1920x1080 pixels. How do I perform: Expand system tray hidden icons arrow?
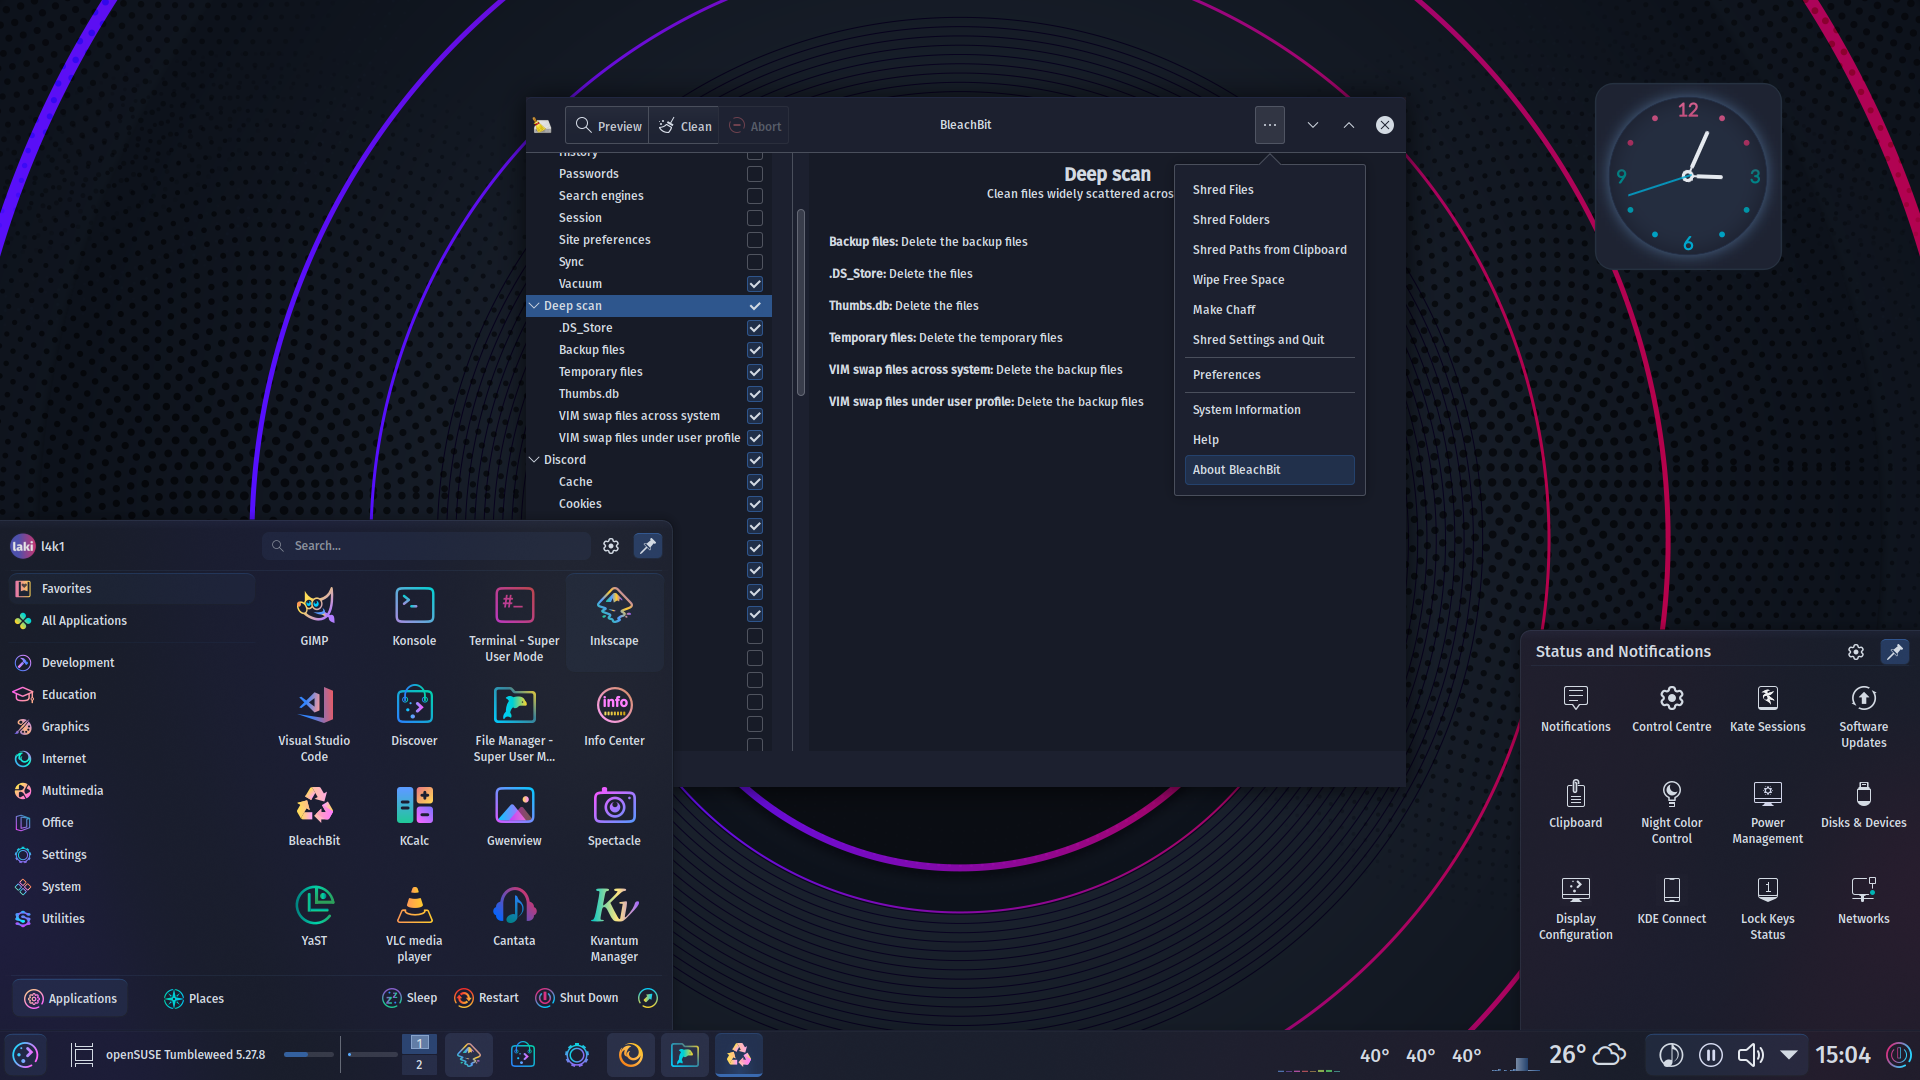click(1789, 1055)
